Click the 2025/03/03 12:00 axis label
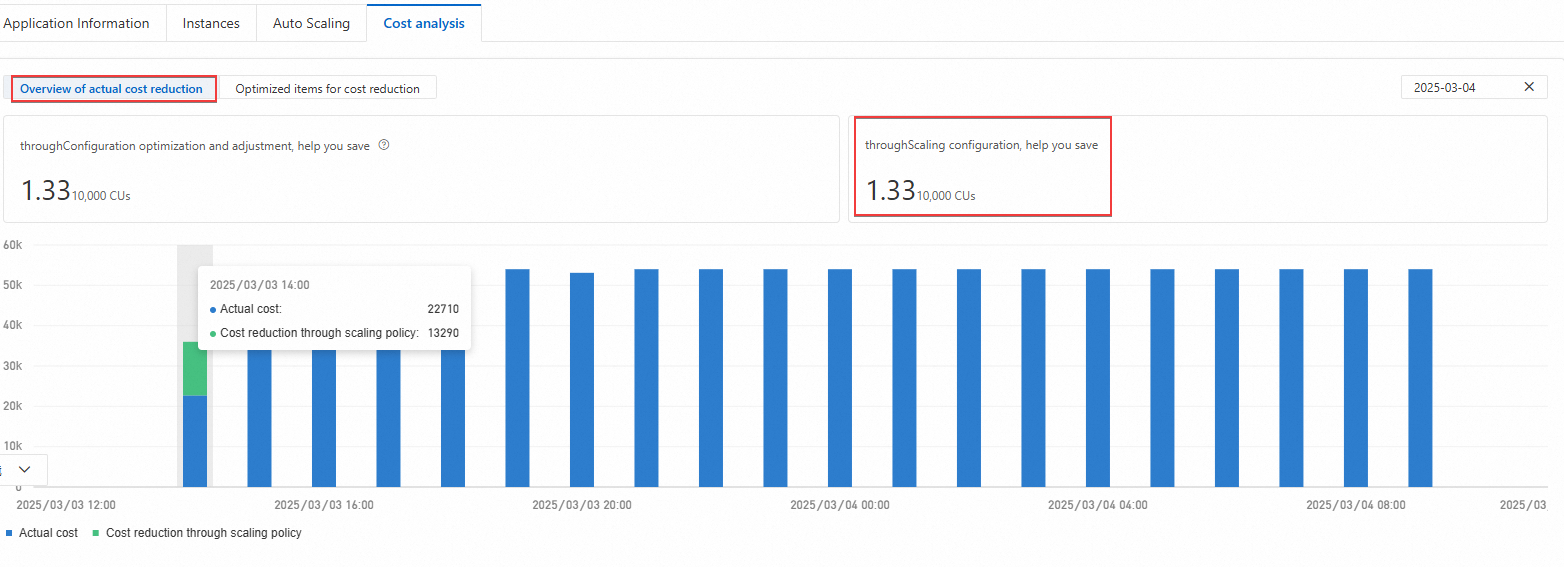The width and height of the screenshot is (1564, 567). [x=66, y=505]
